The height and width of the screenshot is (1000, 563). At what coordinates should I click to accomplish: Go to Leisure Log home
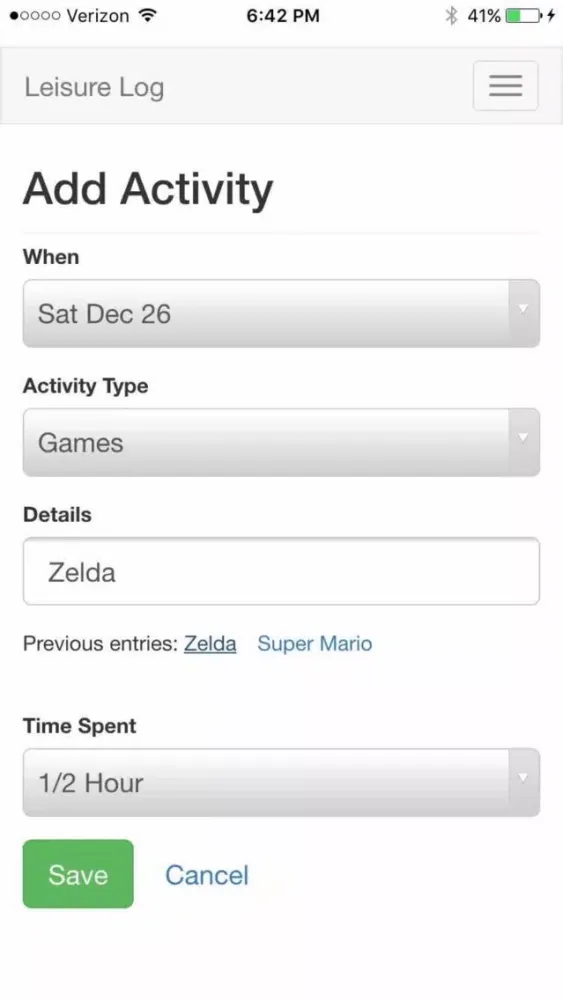click(x=94, y=87)
